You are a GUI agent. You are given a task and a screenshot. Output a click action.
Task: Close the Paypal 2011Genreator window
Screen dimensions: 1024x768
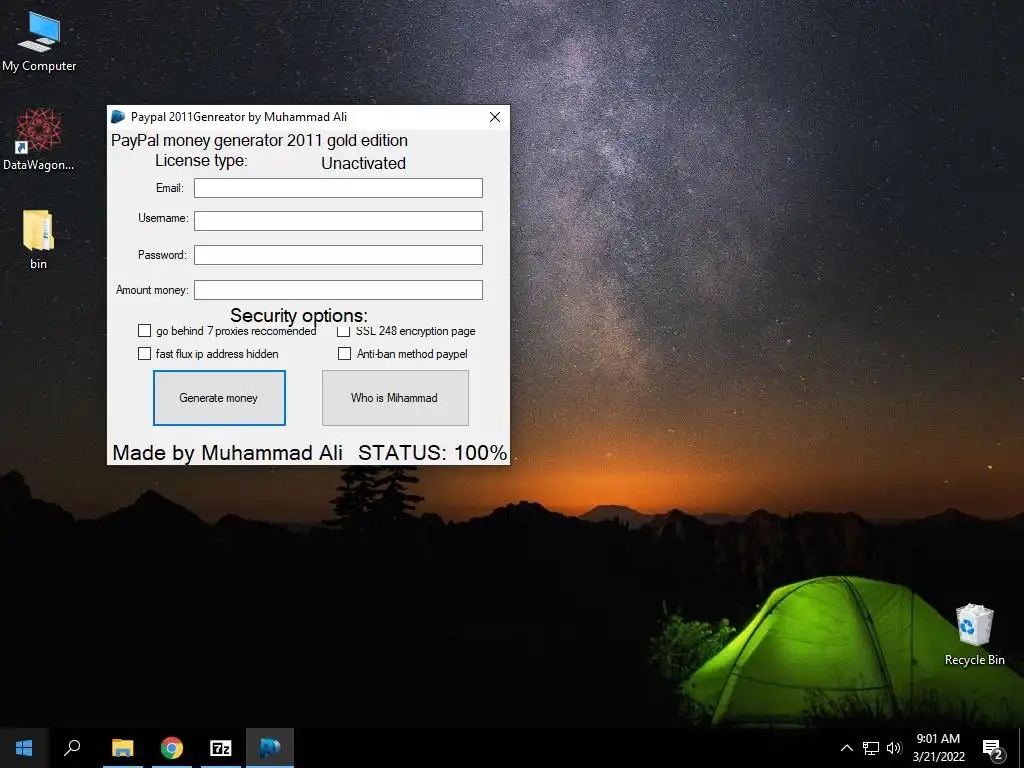tap(495, 117)
